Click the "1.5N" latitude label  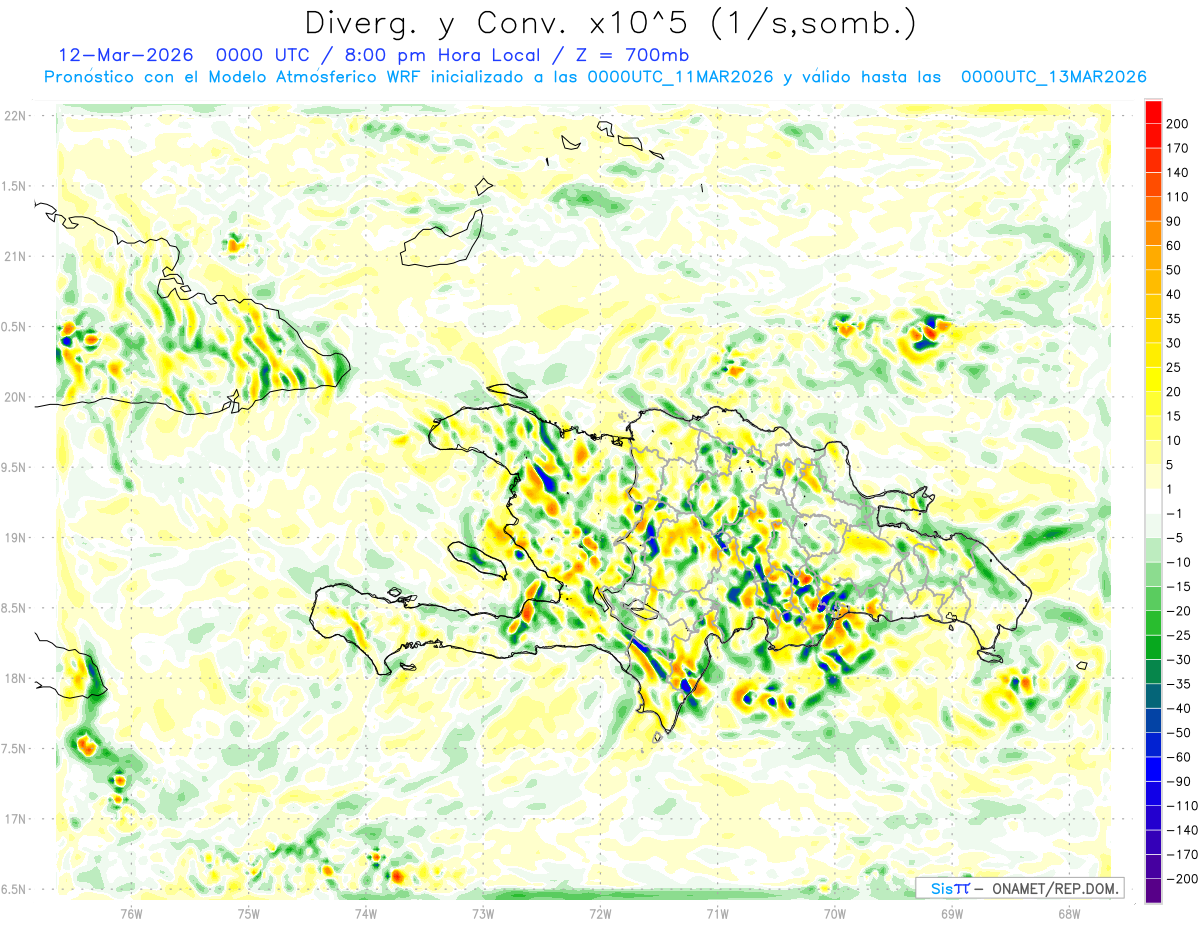[13, 186]
